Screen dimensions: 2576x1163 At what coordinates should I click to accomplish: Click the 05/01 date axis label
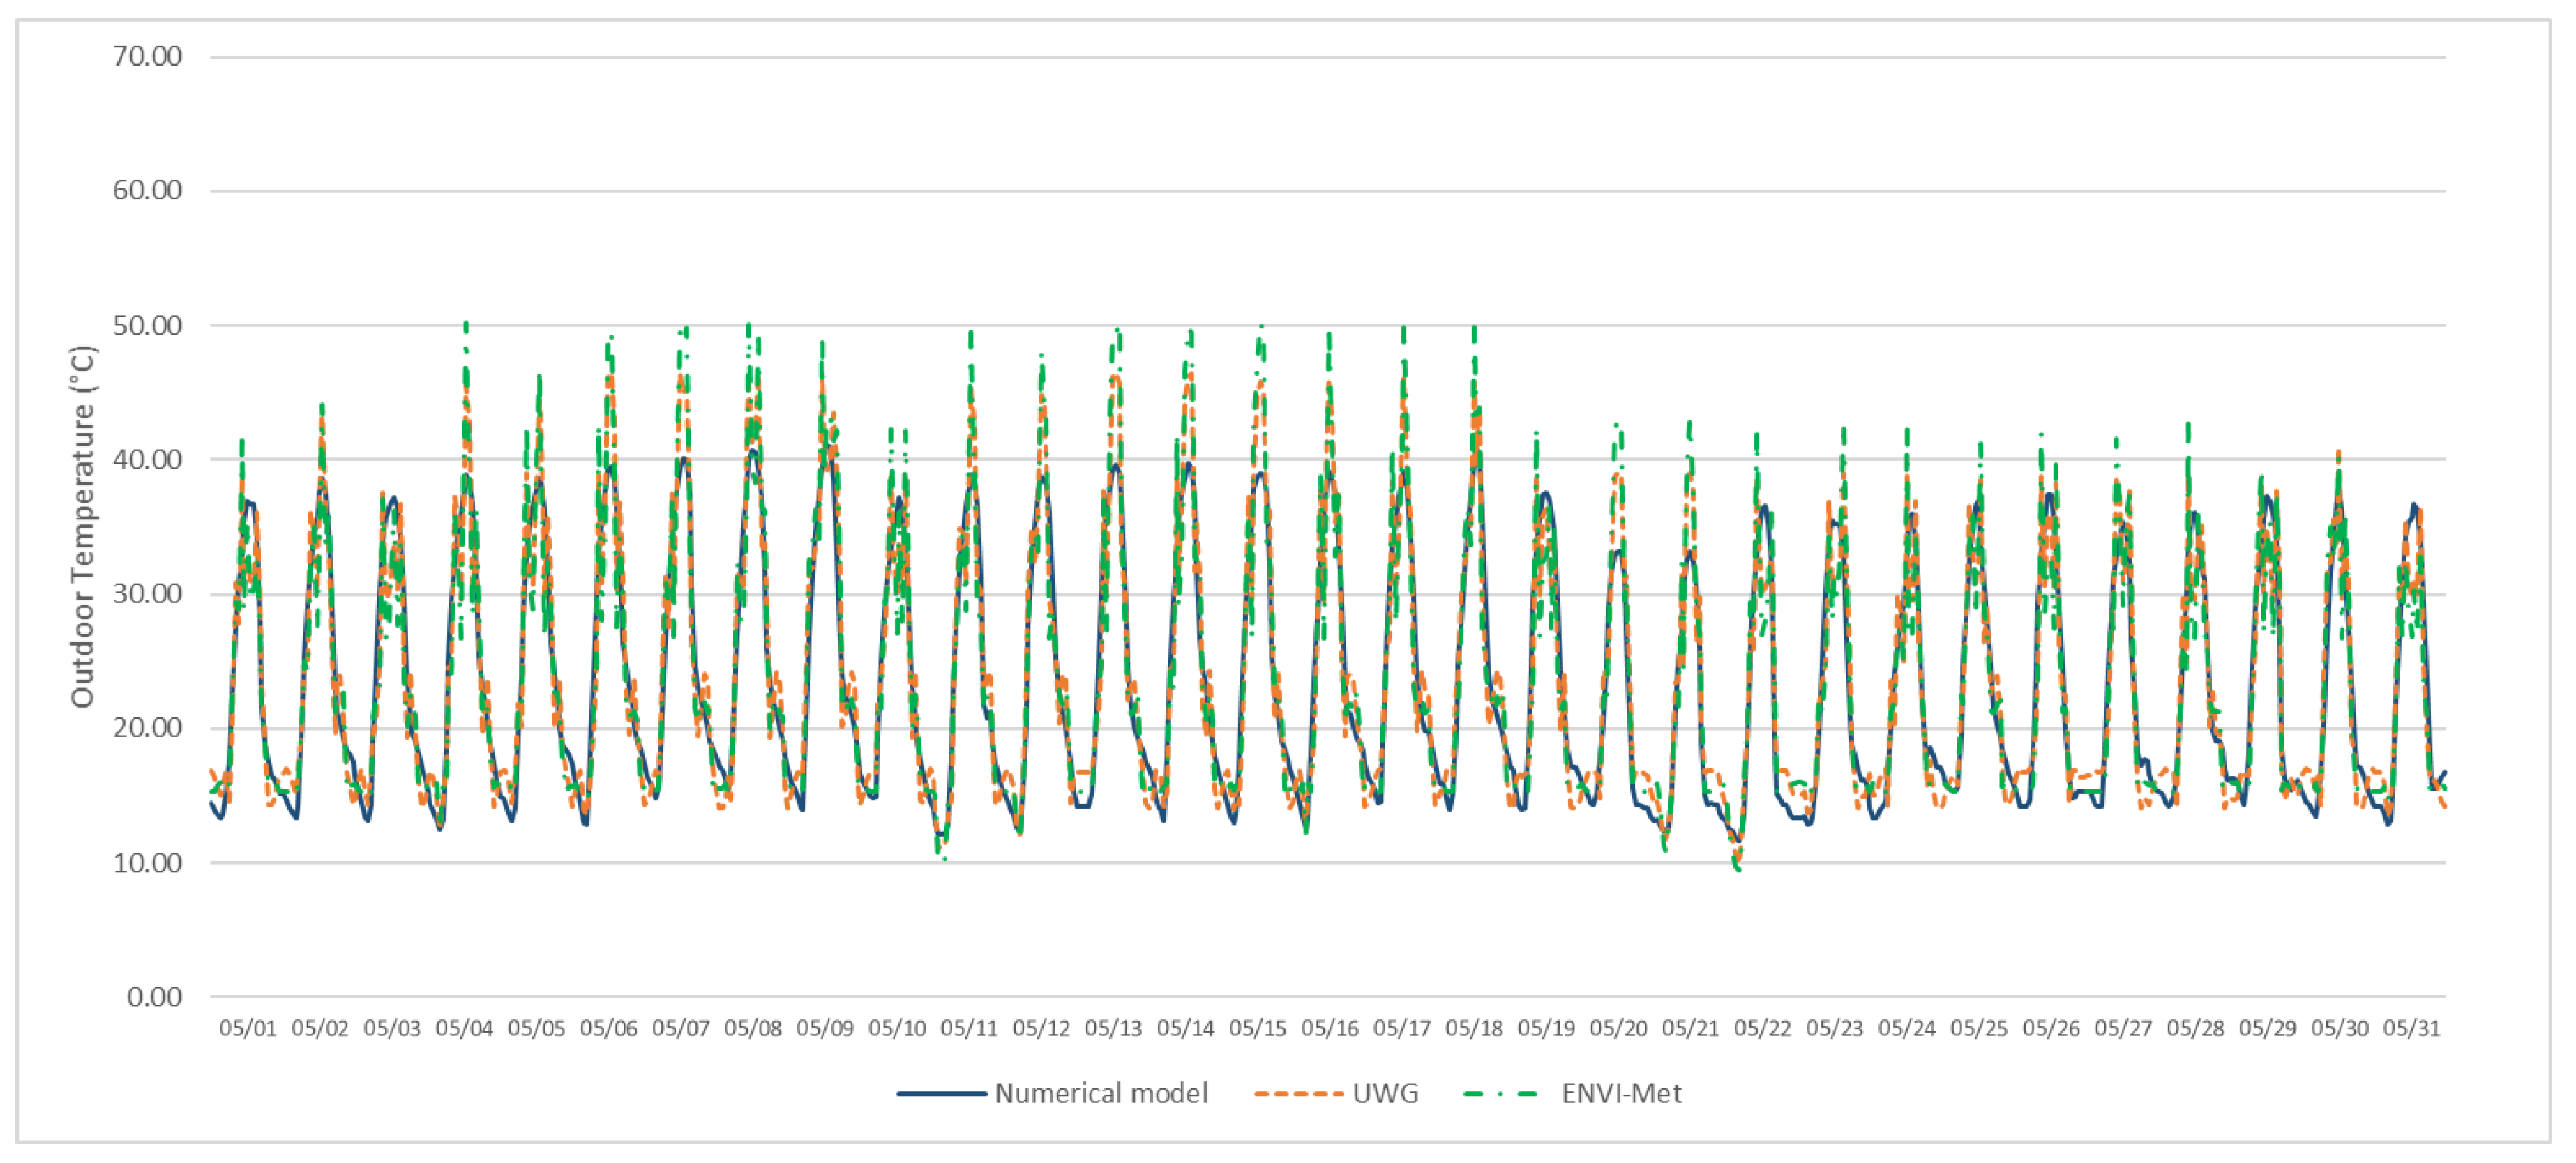coord(248,1028)
